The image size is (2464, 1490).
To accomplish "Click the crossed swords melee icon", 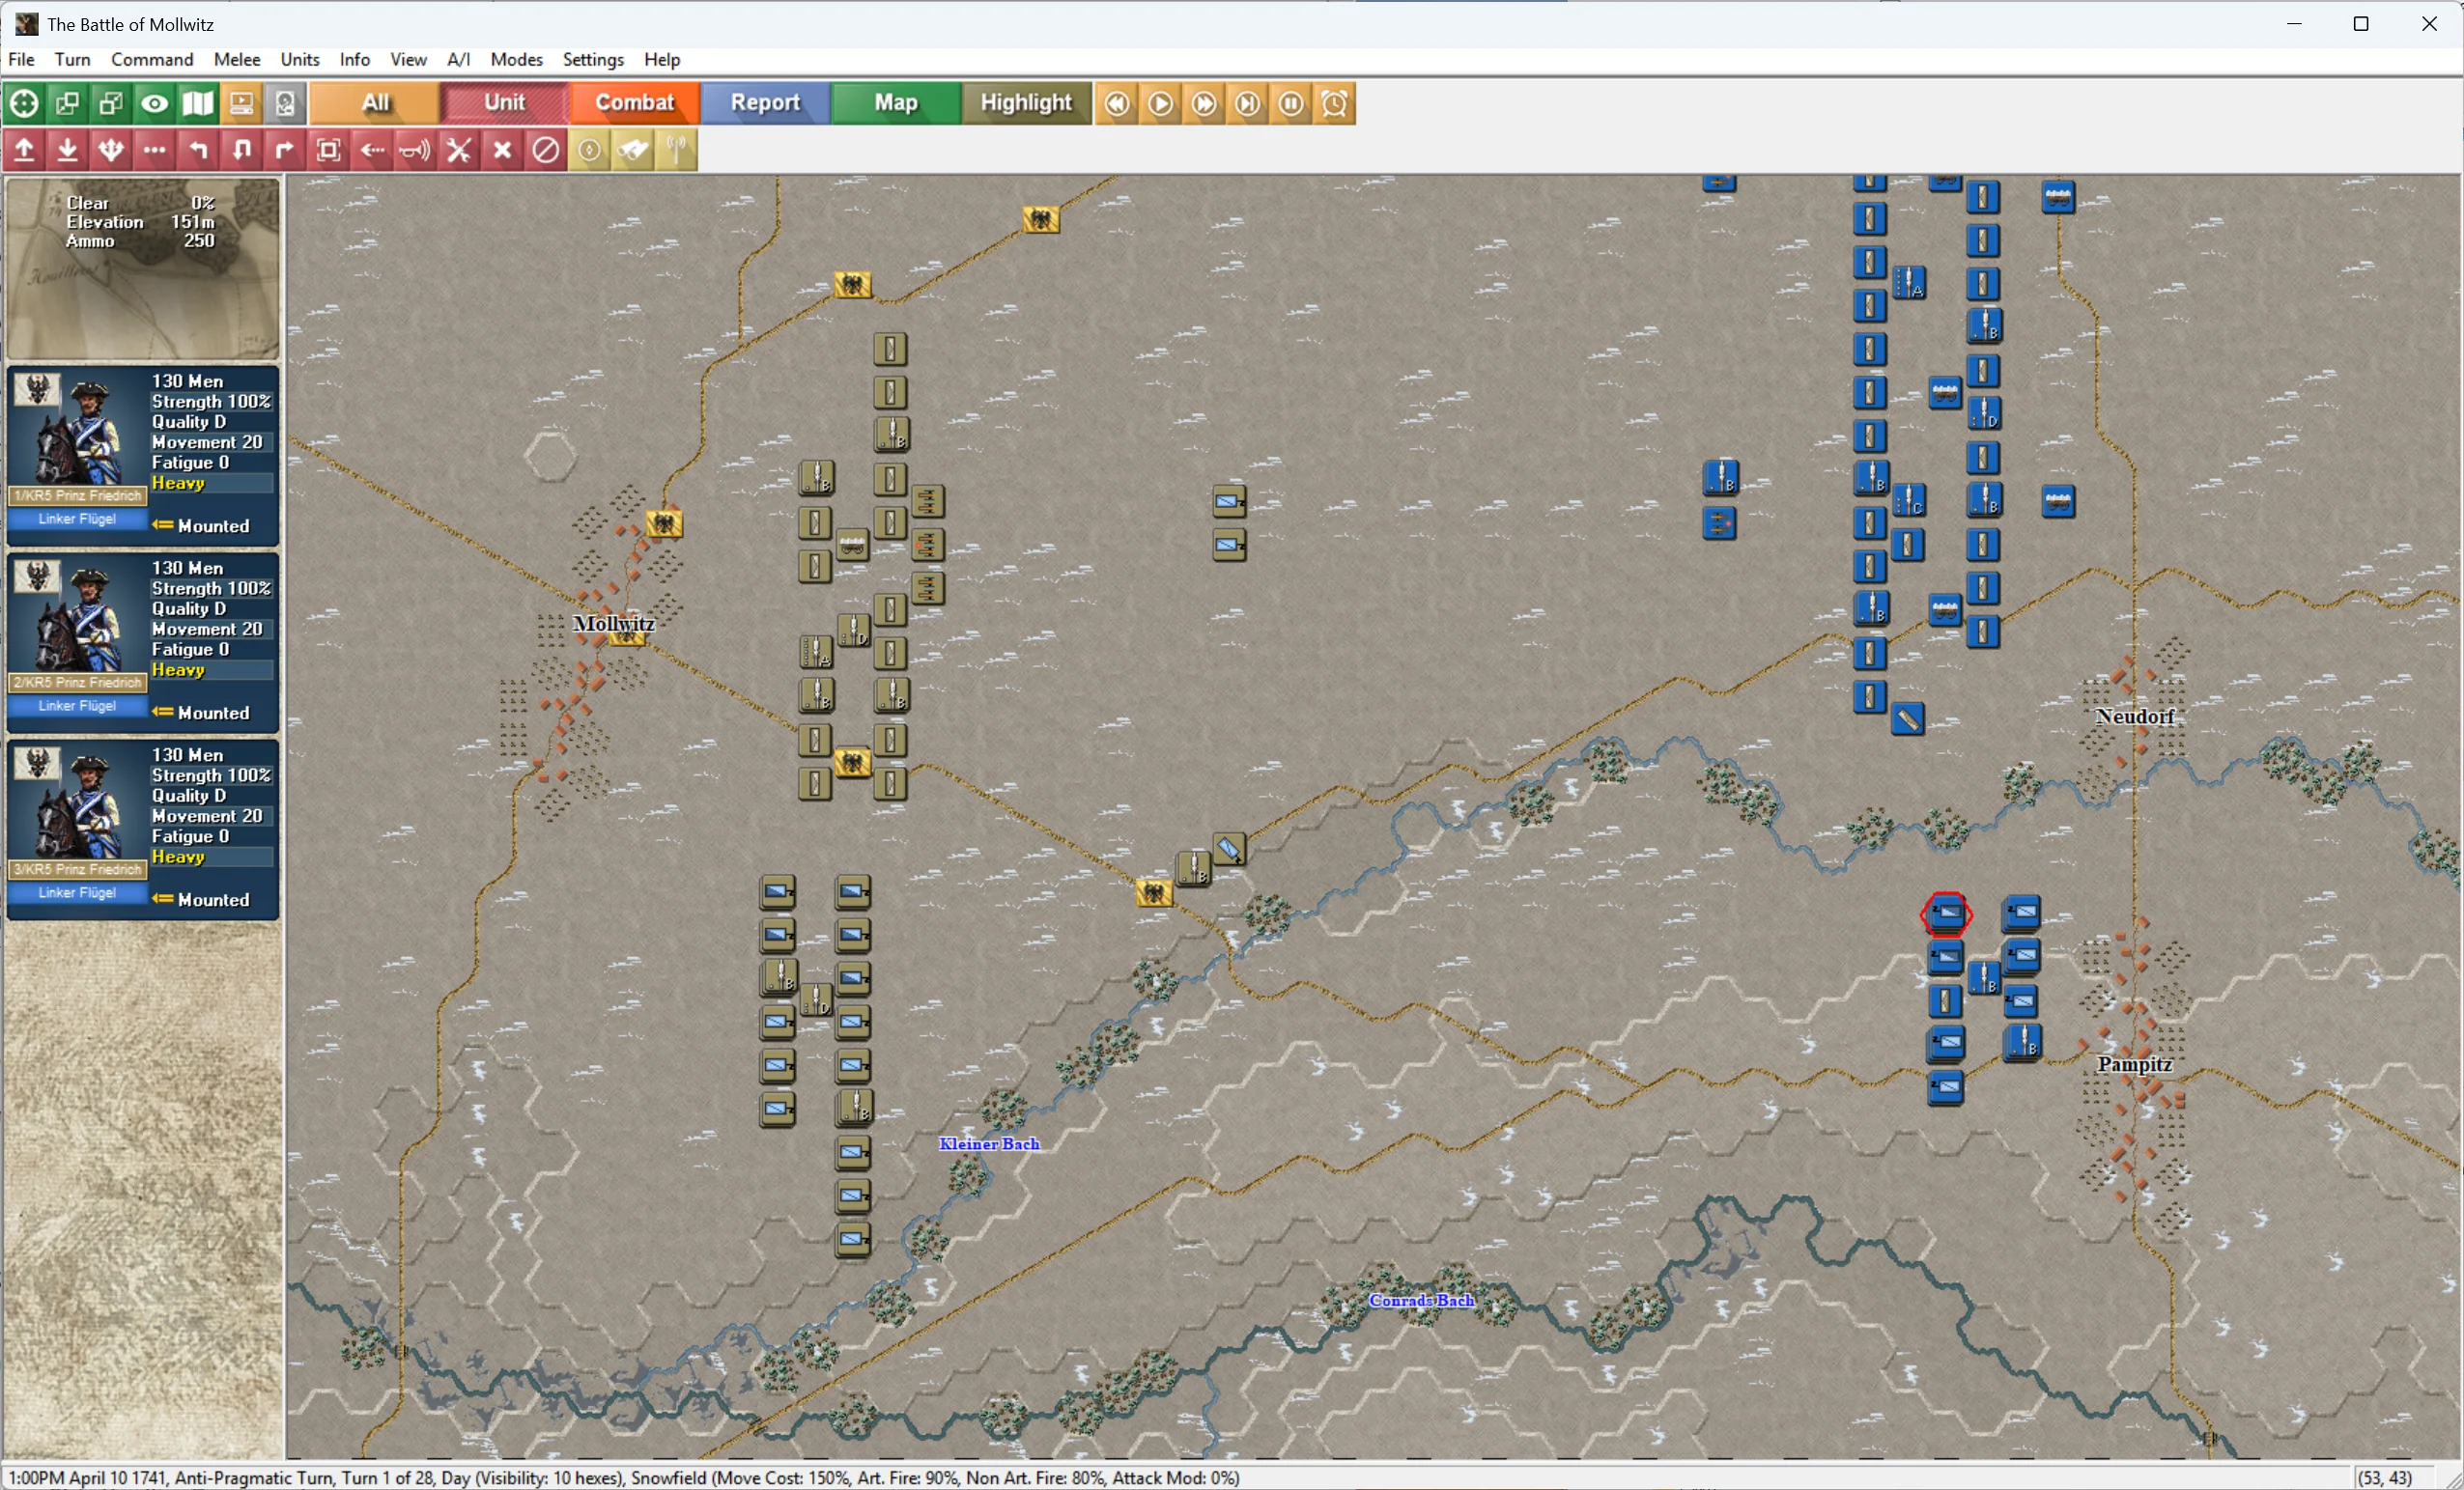I will (x=459, y=150).
